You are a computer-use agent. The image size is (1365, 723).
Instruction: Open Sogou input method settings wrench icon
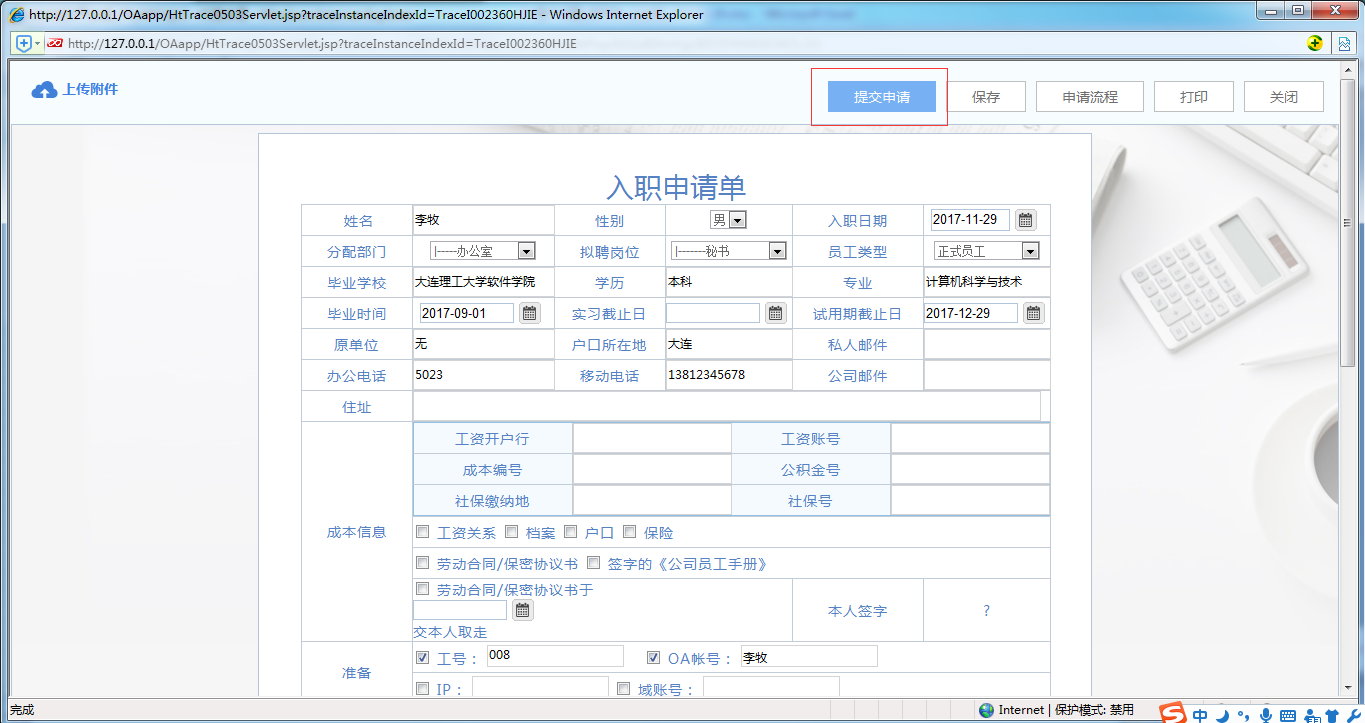click(1354, 713)
